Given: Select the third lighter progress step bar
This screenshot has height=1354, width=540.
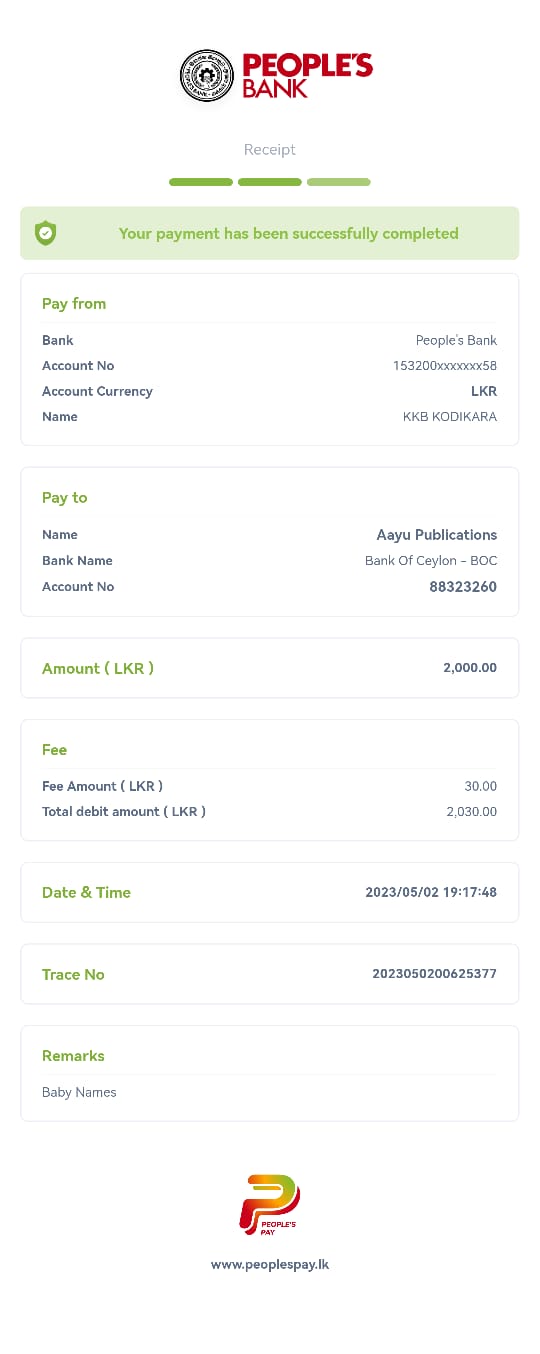Looking at the screenshot, I should (x=339, y=182).
